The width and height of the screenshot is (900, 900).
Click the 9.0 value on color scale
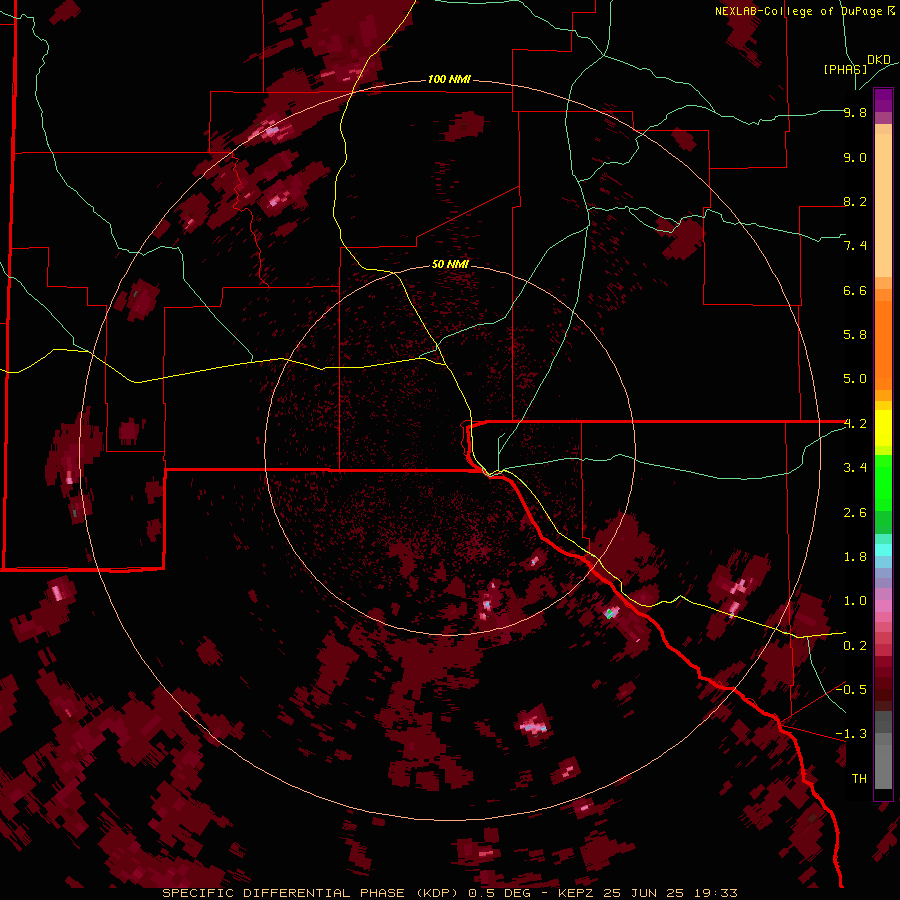pyautogui.click(x=855, y=158)
